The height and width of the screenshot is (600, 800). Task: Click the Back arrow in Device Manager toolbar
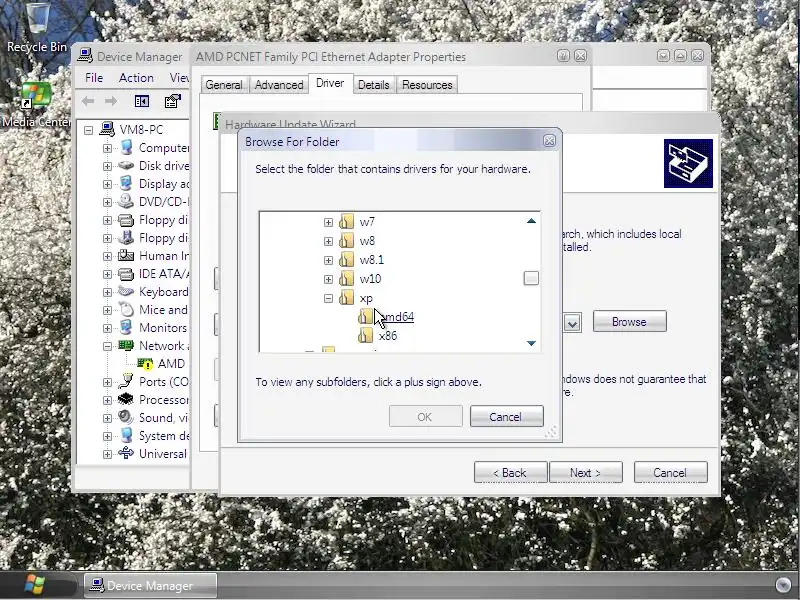88,101
